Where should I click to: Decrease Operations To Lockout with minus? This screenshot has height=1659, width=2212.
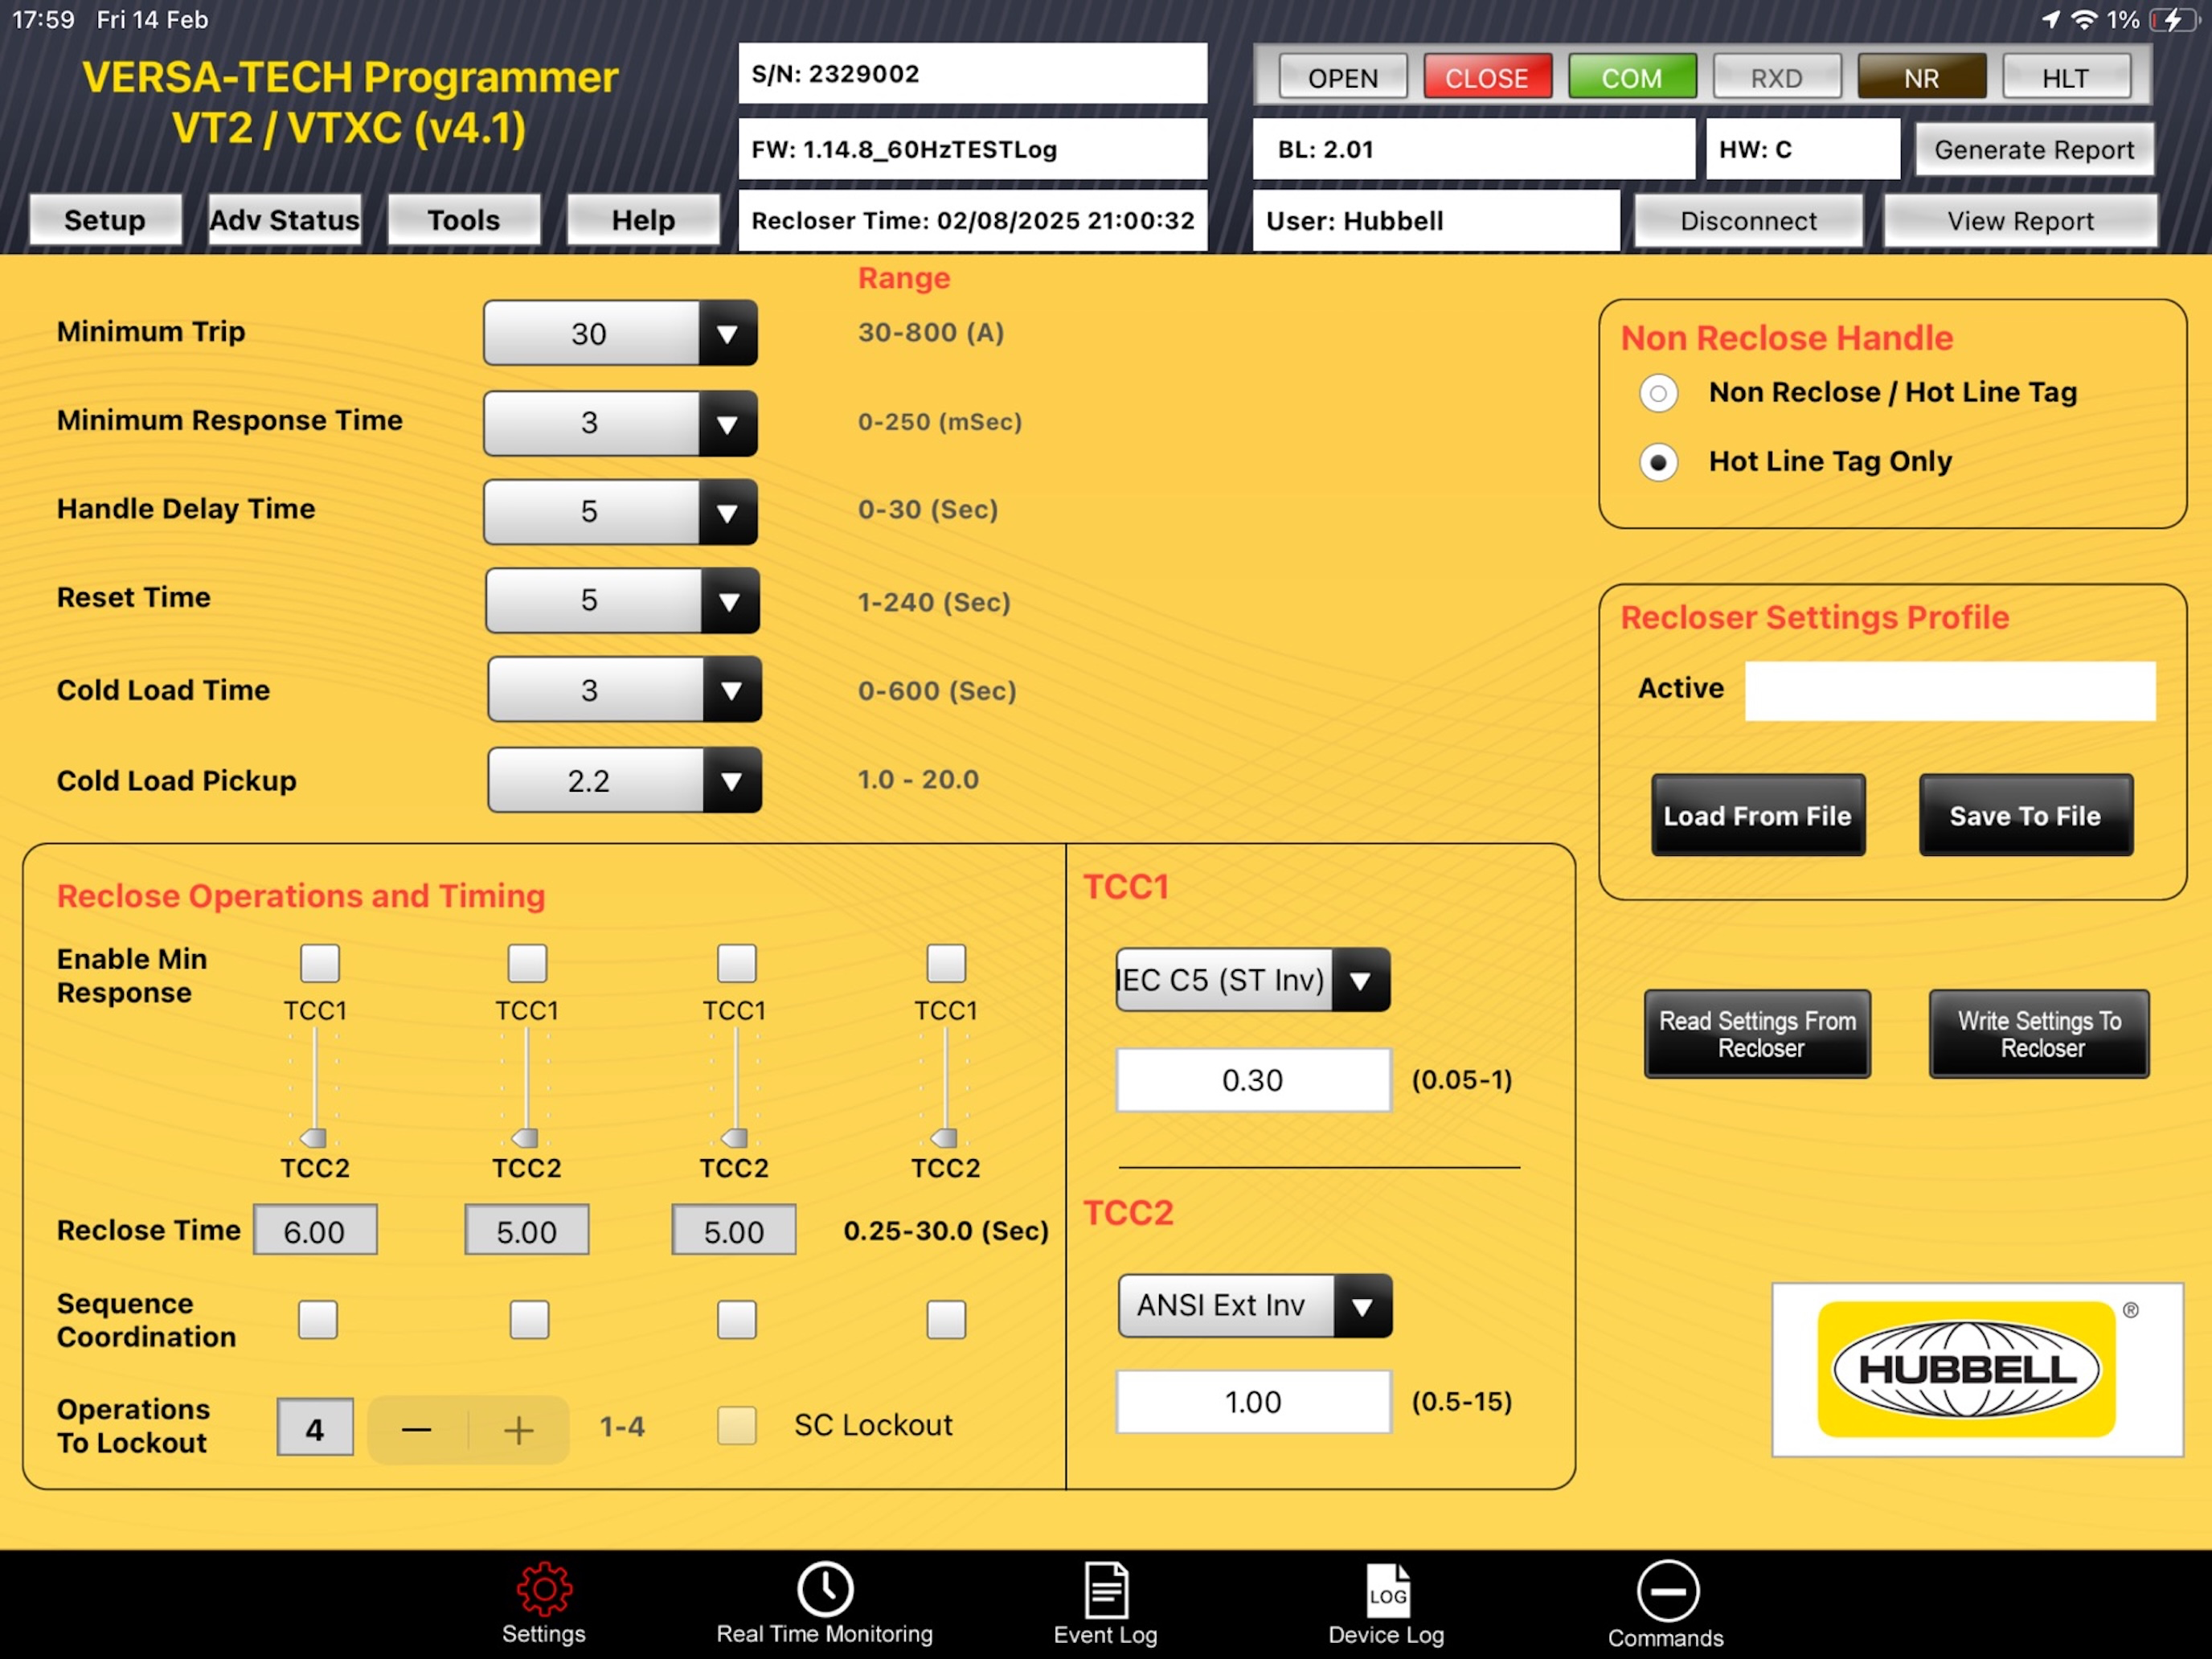417,1430
